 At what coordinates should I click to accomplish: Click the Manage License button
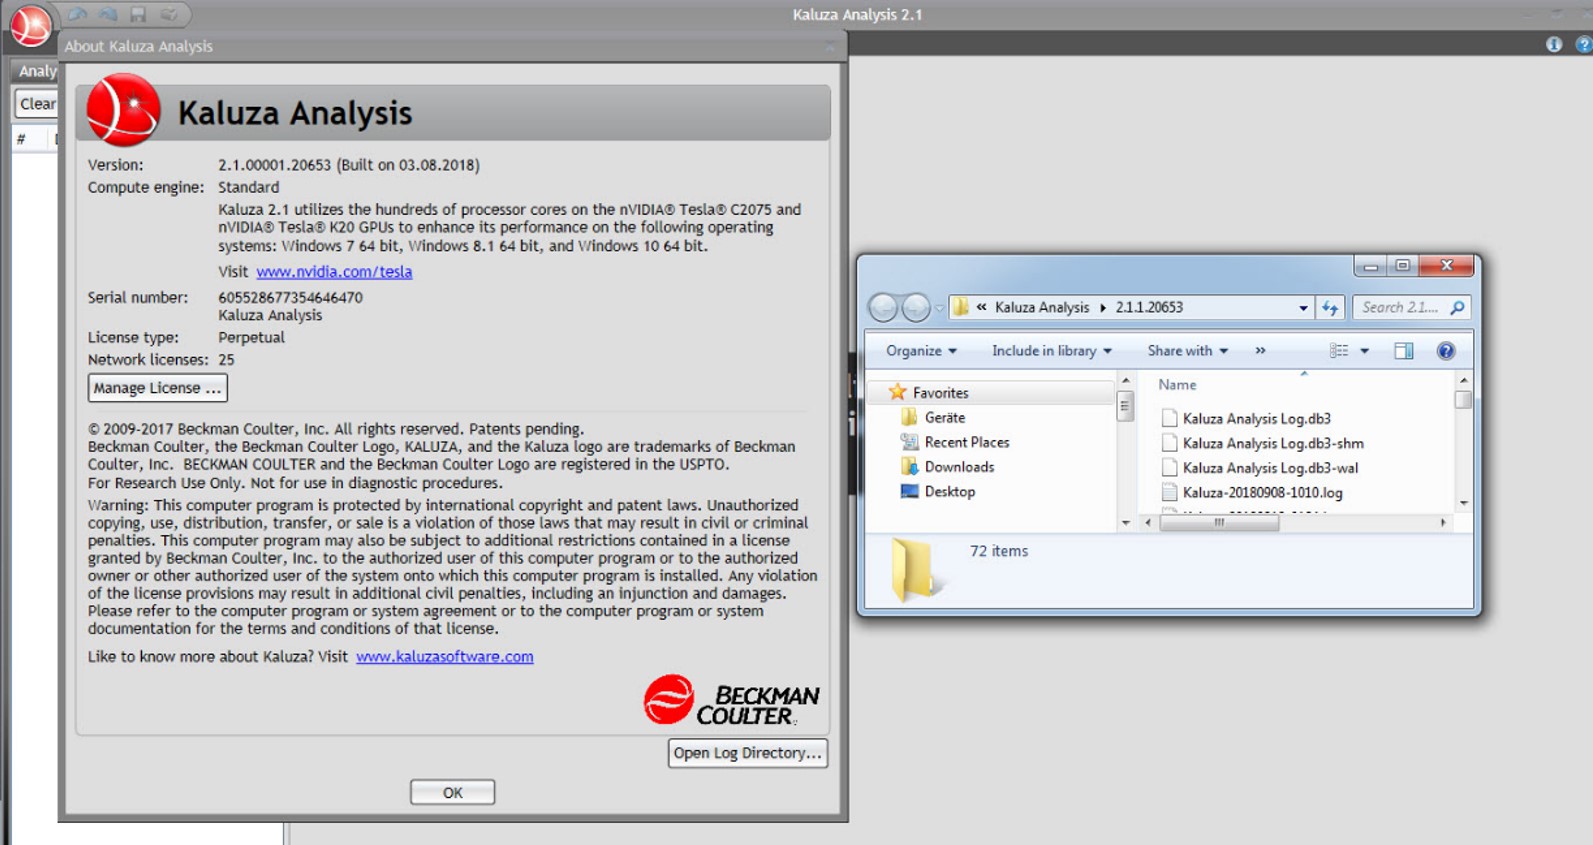coord(158,388)
